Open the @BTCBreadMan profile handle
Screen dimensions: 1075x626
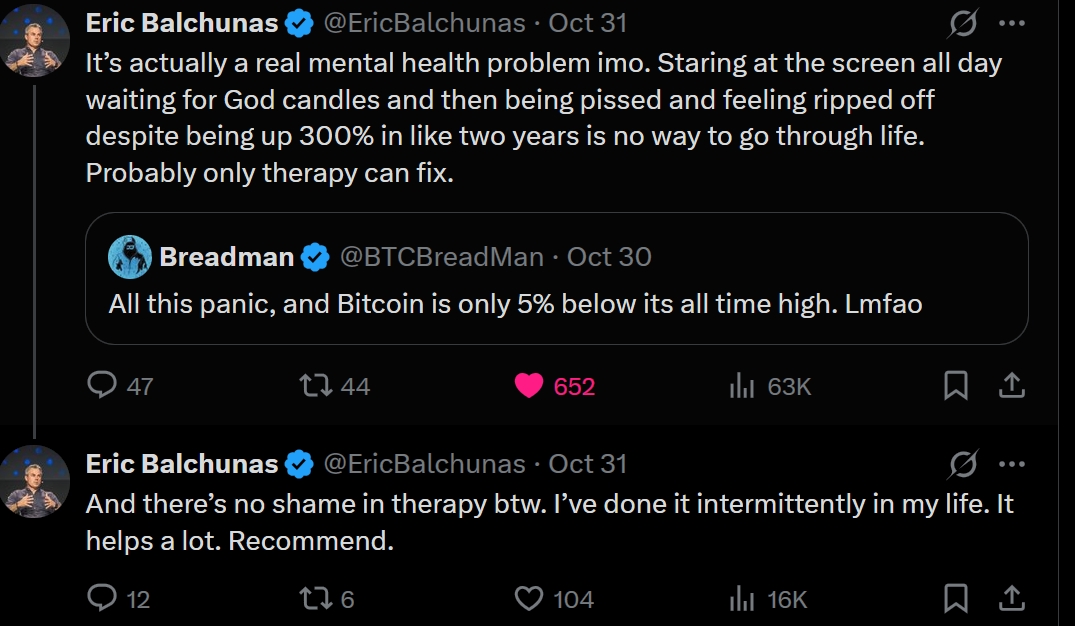coord(442,257)
